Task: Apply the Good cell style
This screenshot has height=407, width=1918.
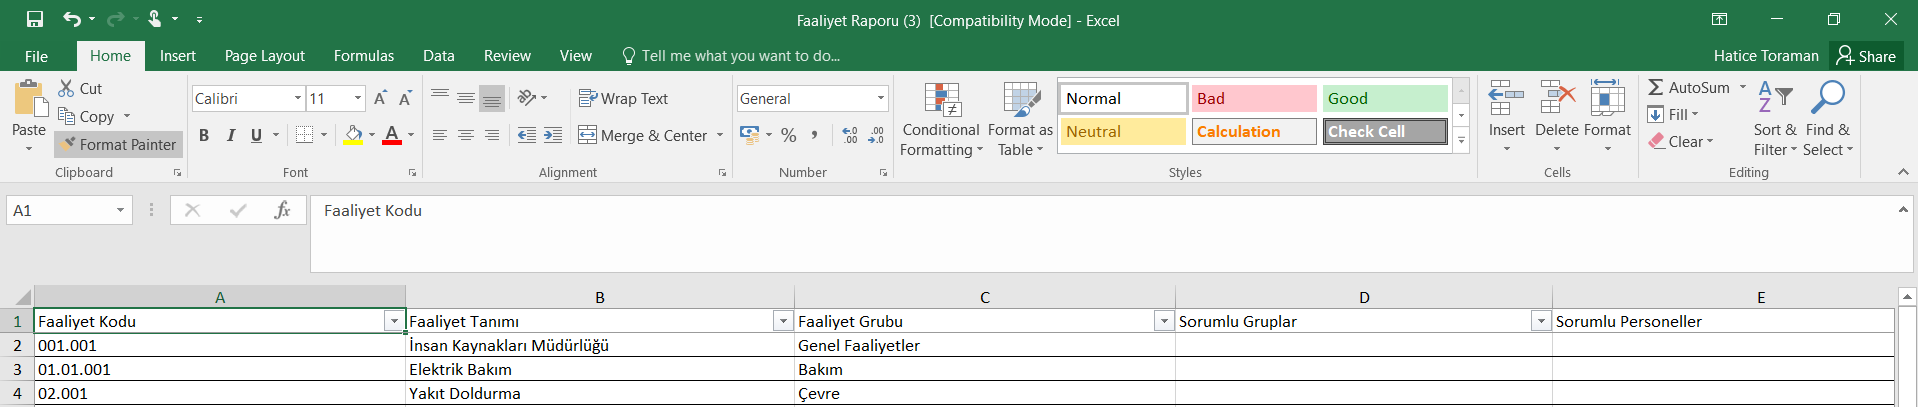Action: point(1384,98)
